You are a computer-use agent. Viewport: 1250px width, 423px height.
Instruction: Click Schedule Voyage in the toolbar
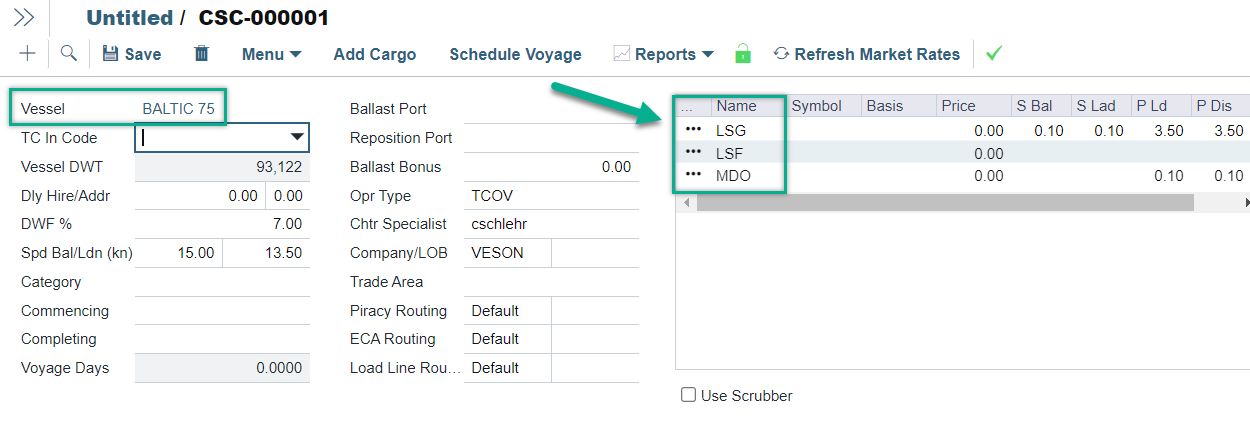515,54
